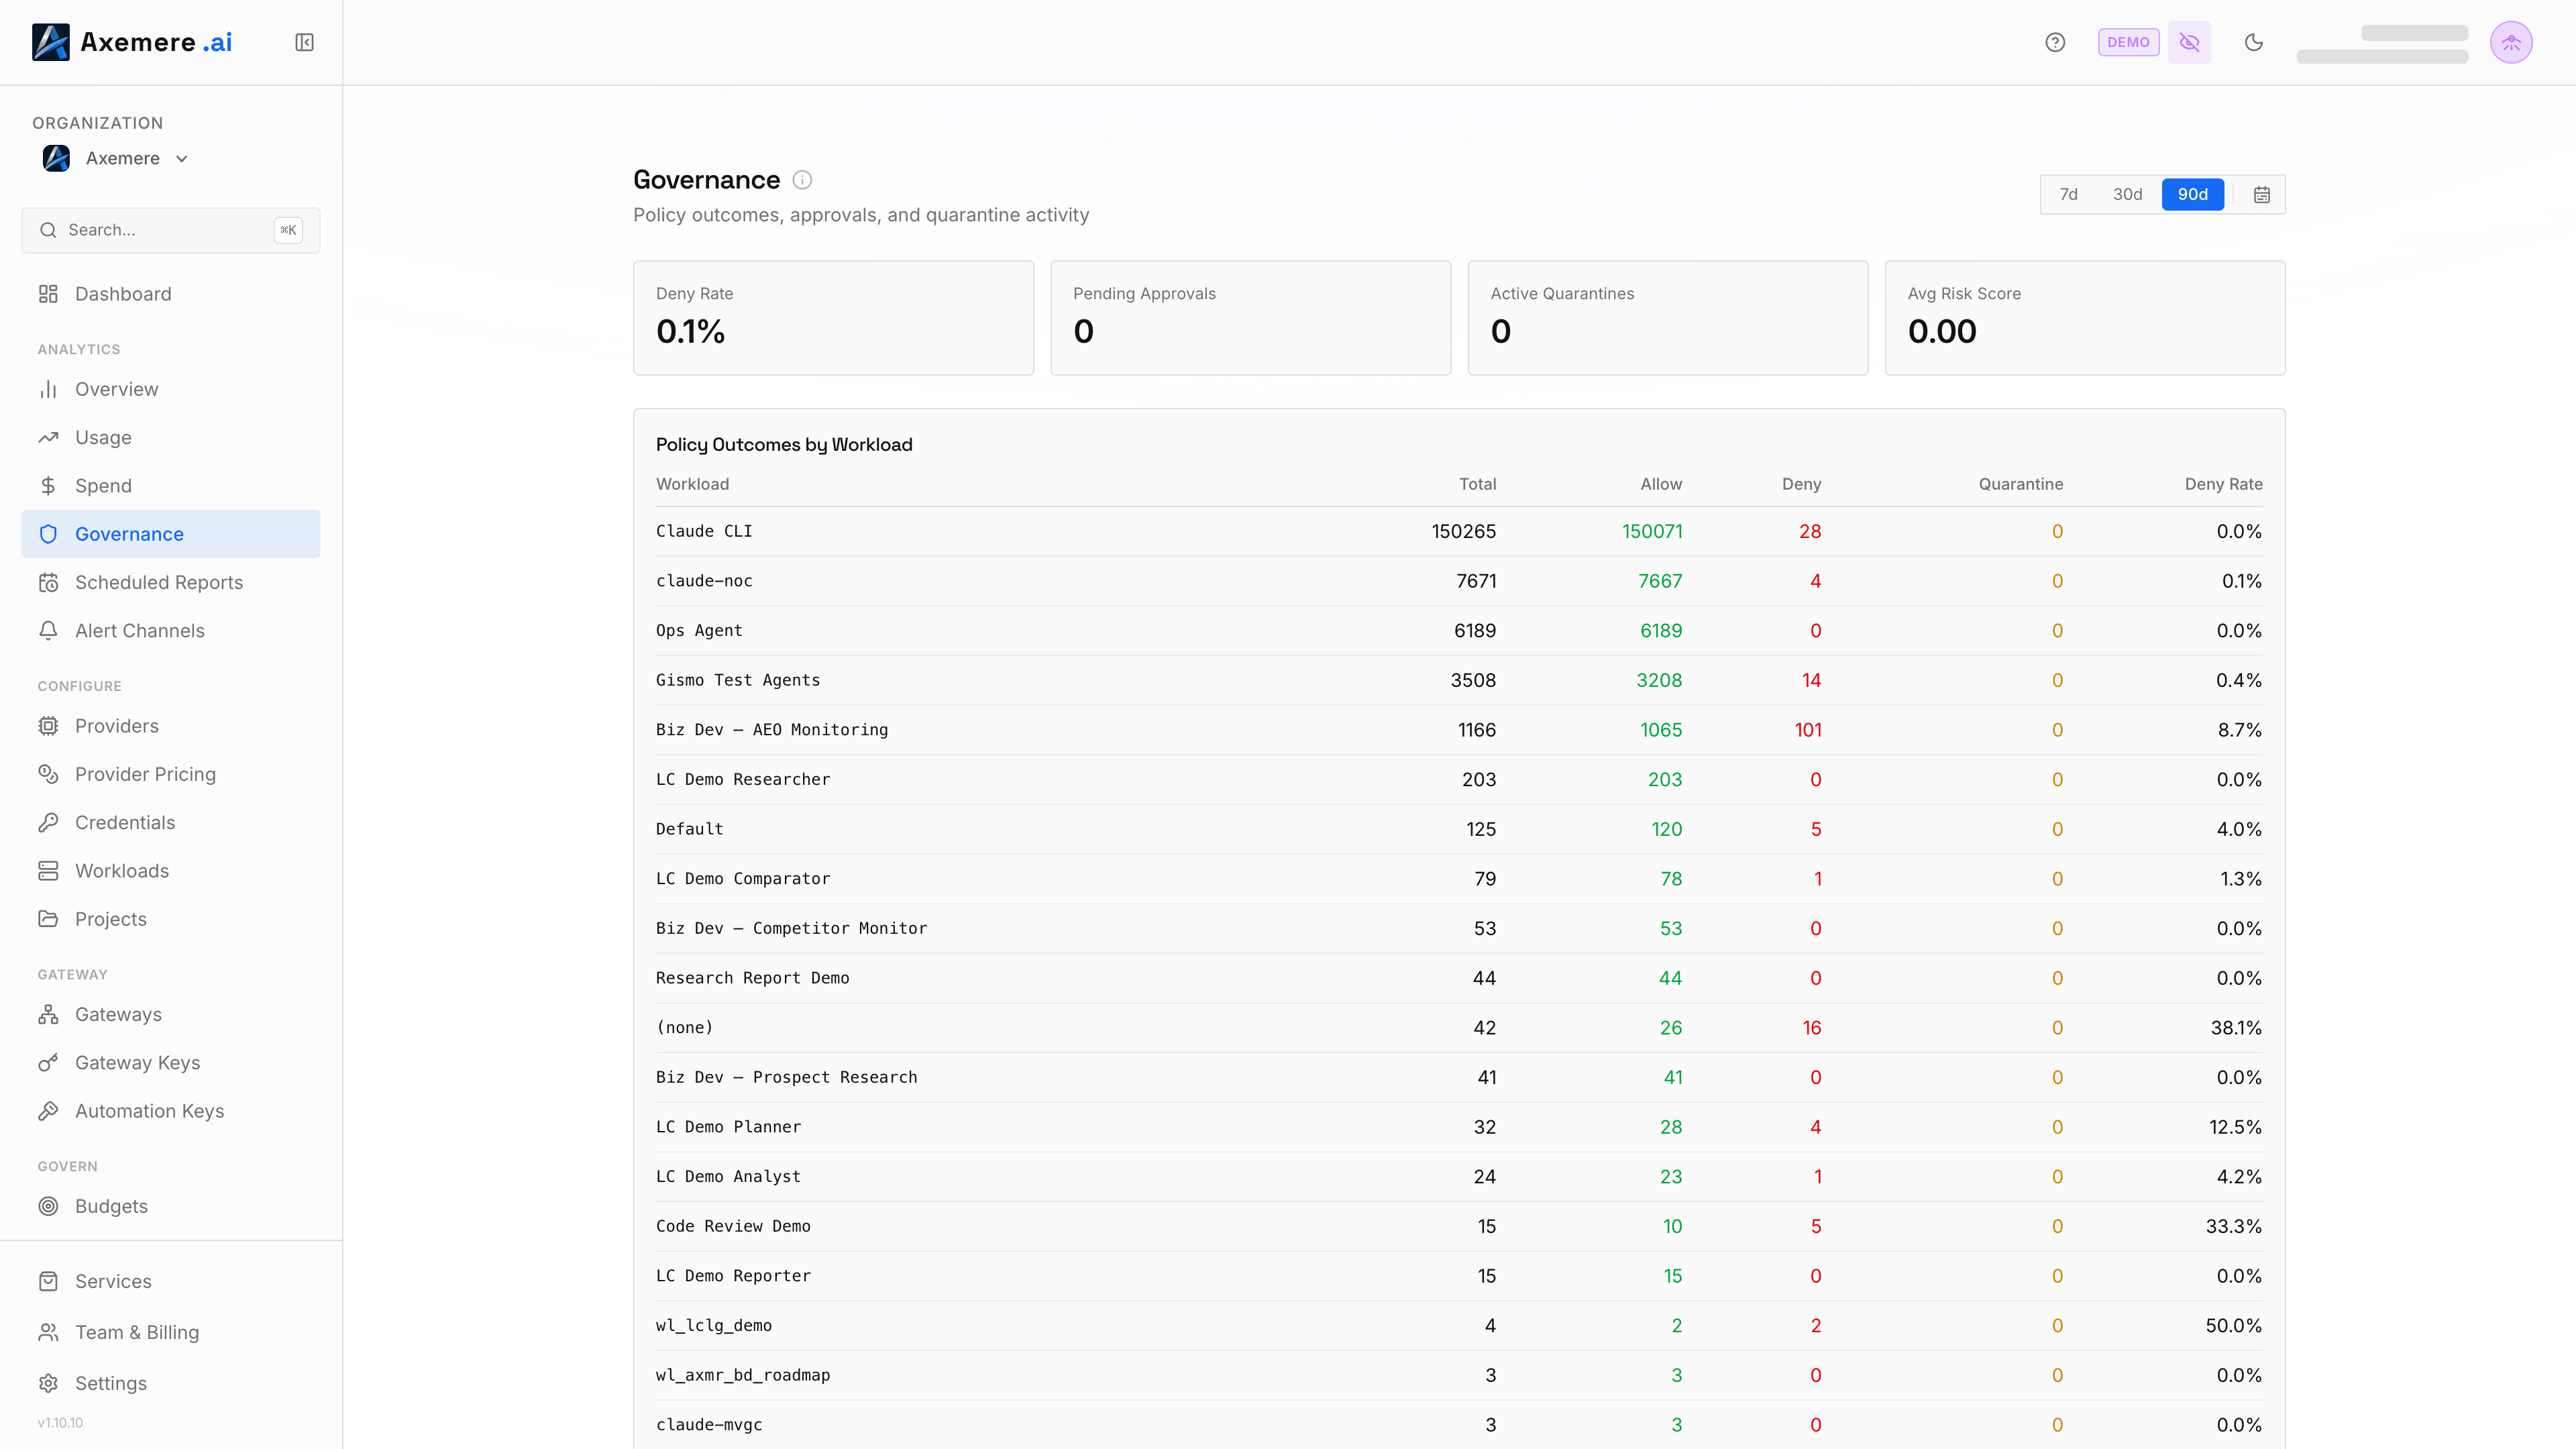Select the wl_lclg_demo workload row
The width and height of the screenshot is (2576, 1449).
(1459, 1326)
